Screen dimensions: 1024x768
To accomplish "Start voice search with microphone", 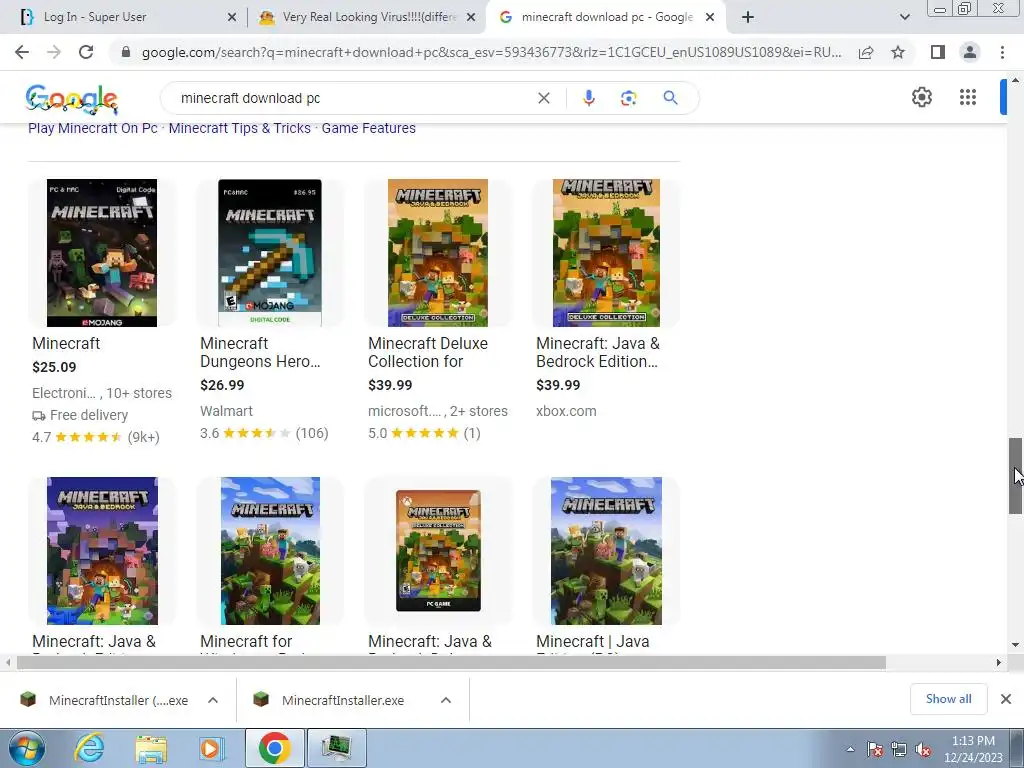I will tap(588, 98).
